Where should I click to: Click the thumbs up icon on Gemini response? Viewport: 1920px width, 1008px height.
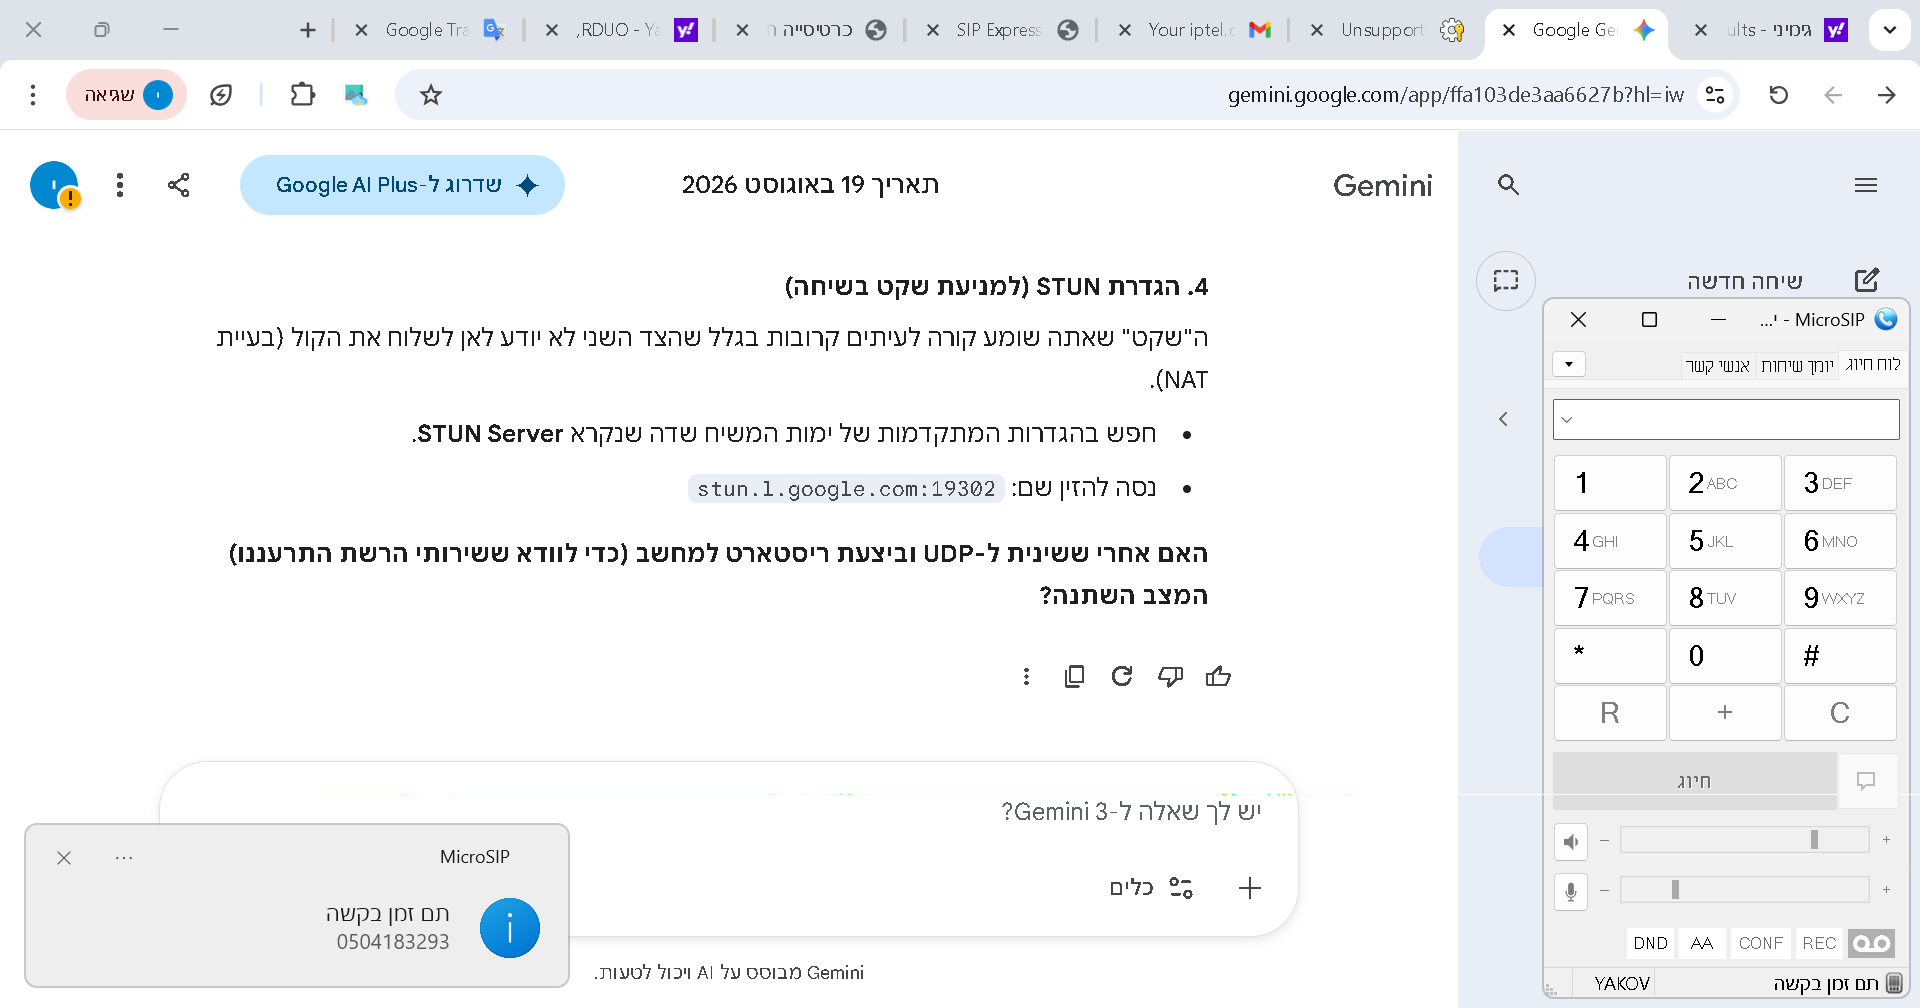[x=1218, y=677]
